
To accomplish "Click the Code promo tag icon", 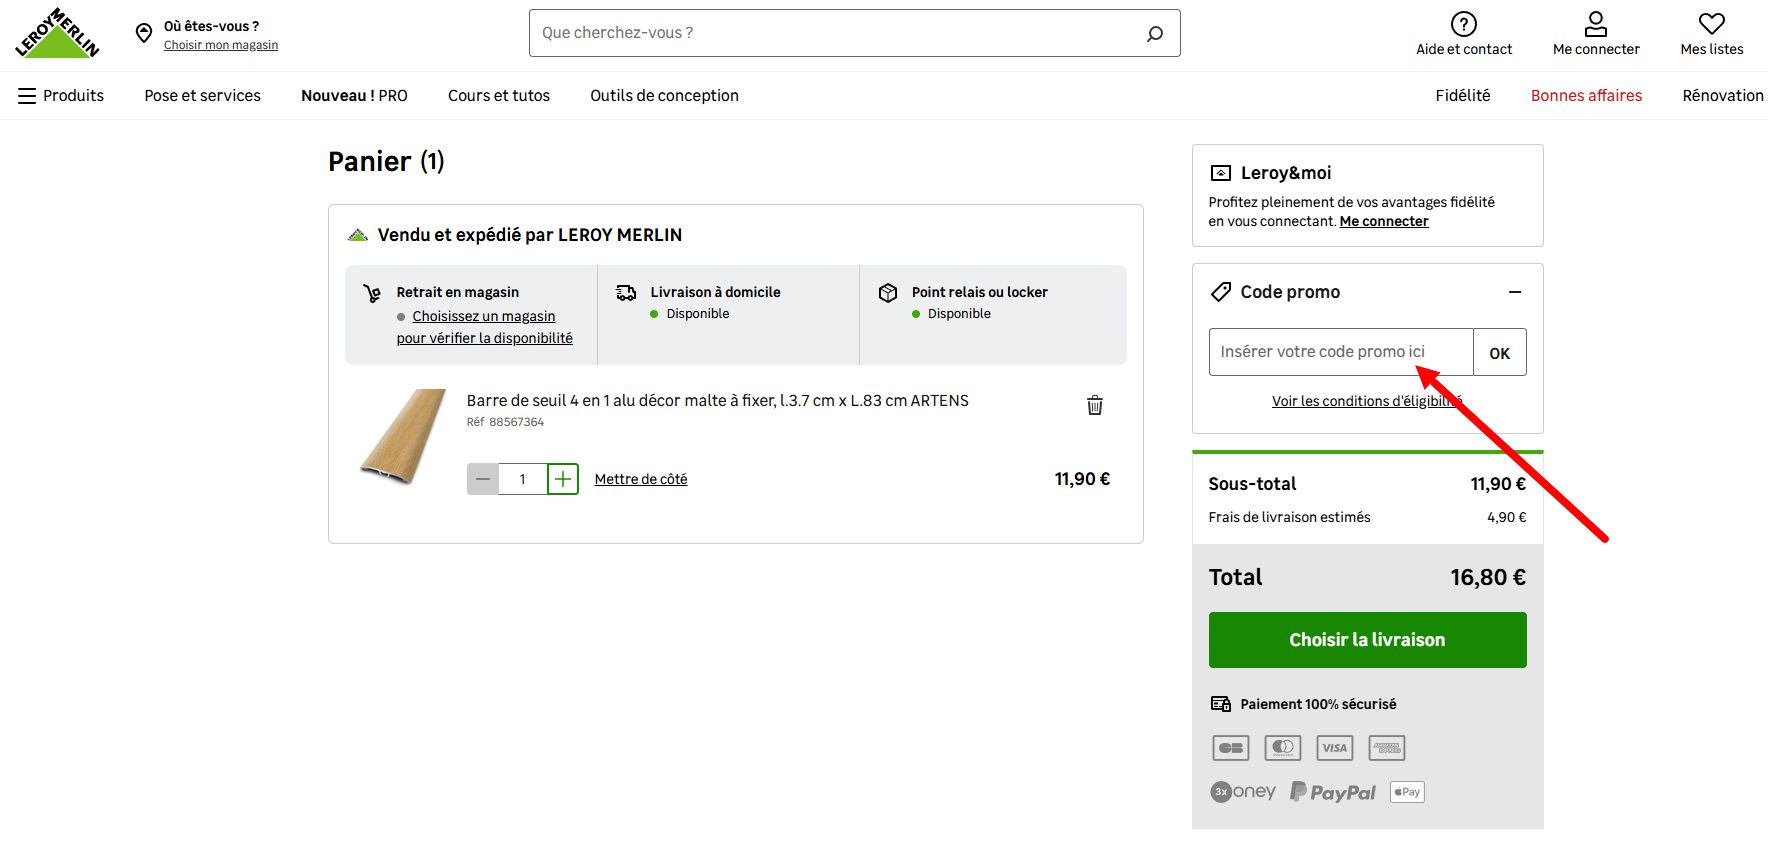I will pyautogui.click(x=1221, y=292).
